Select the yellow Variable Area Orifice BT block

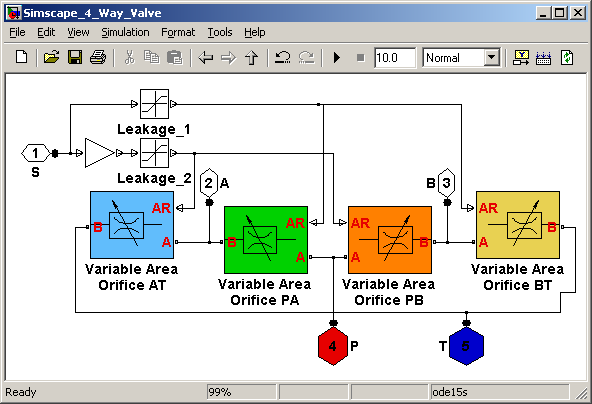[x=518, y=225]
